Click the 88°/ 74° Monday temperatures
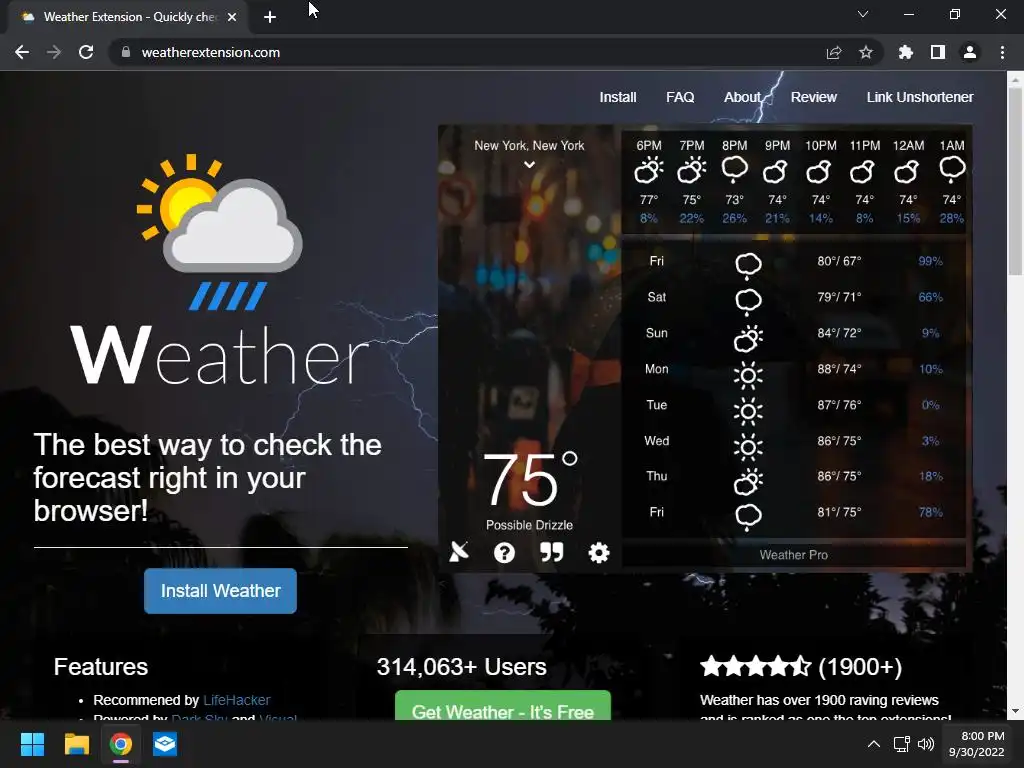 [839, 369]
